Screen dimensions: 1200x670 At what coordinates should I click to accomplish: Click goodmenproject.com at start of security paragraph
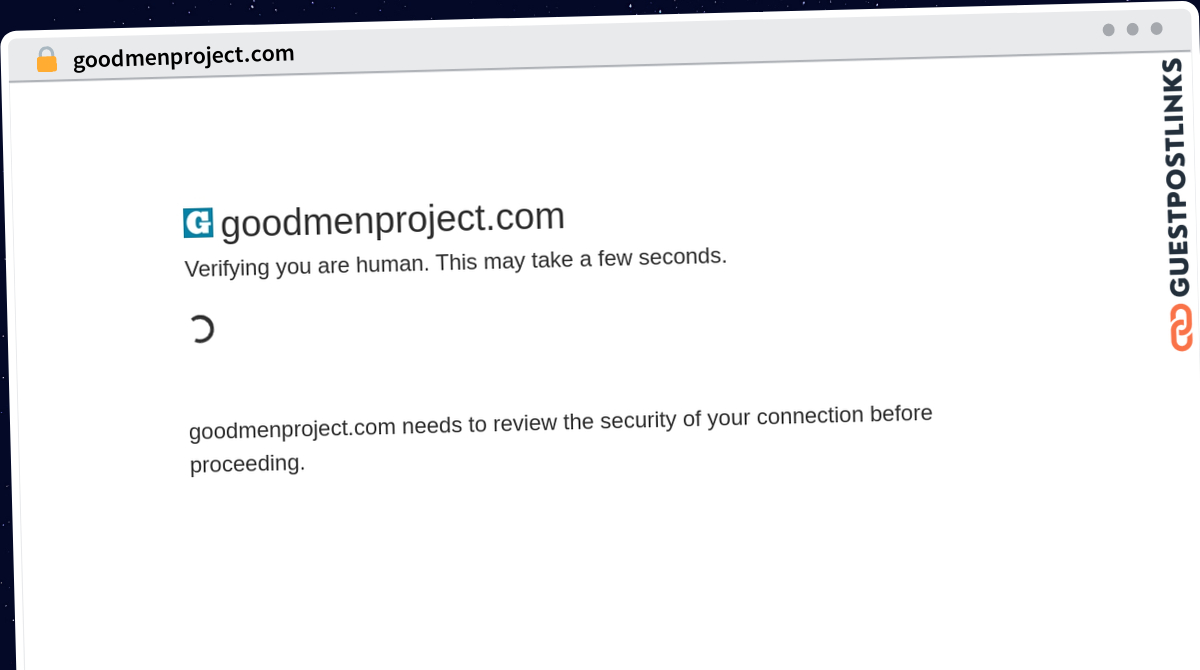pos(292,428)
